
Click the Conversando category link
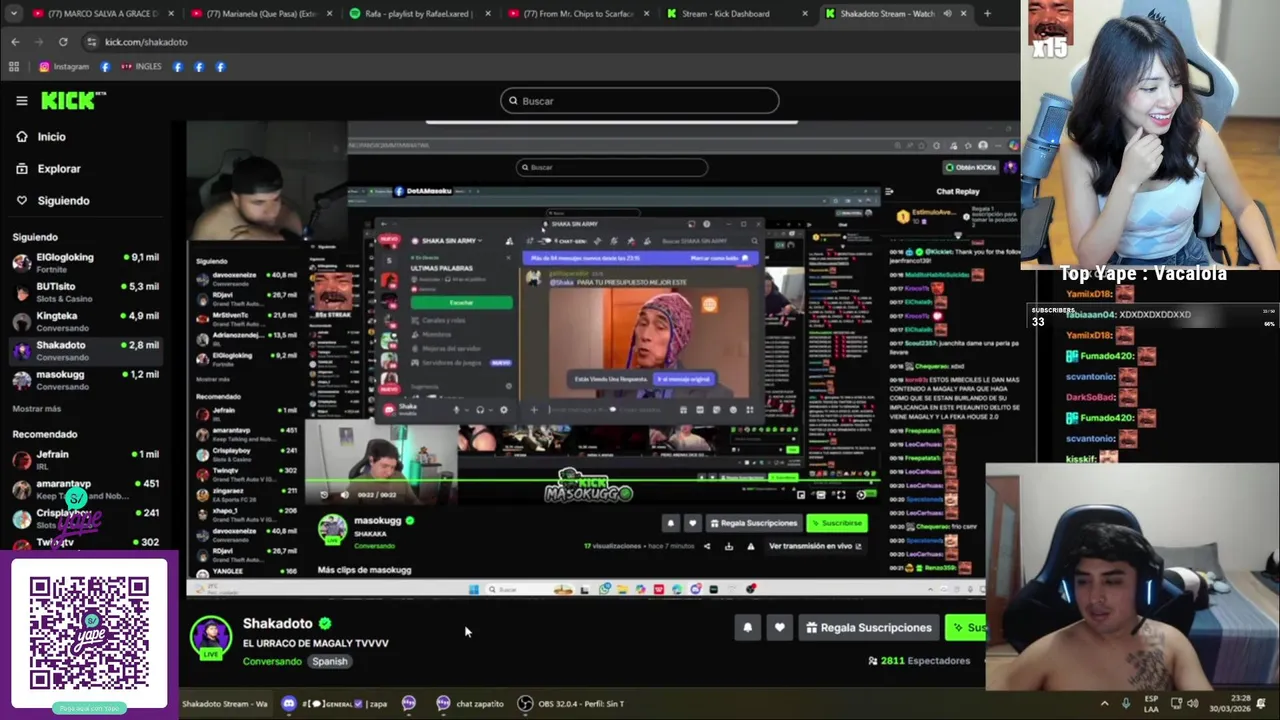[272, 661]
